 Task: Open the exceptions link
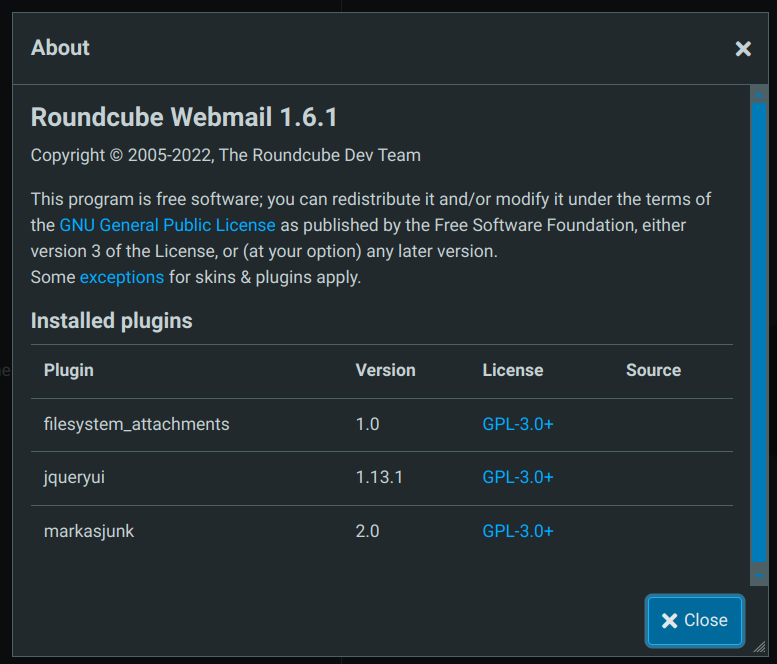point(122,277)
